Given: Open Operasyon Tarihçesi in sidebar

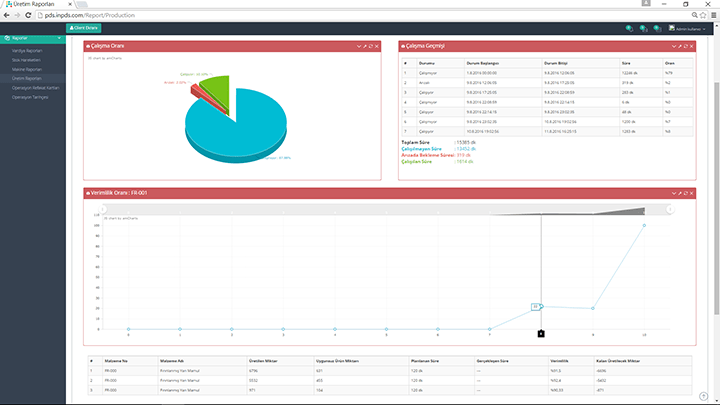Looking at the screenshot, I should (30, 97).
